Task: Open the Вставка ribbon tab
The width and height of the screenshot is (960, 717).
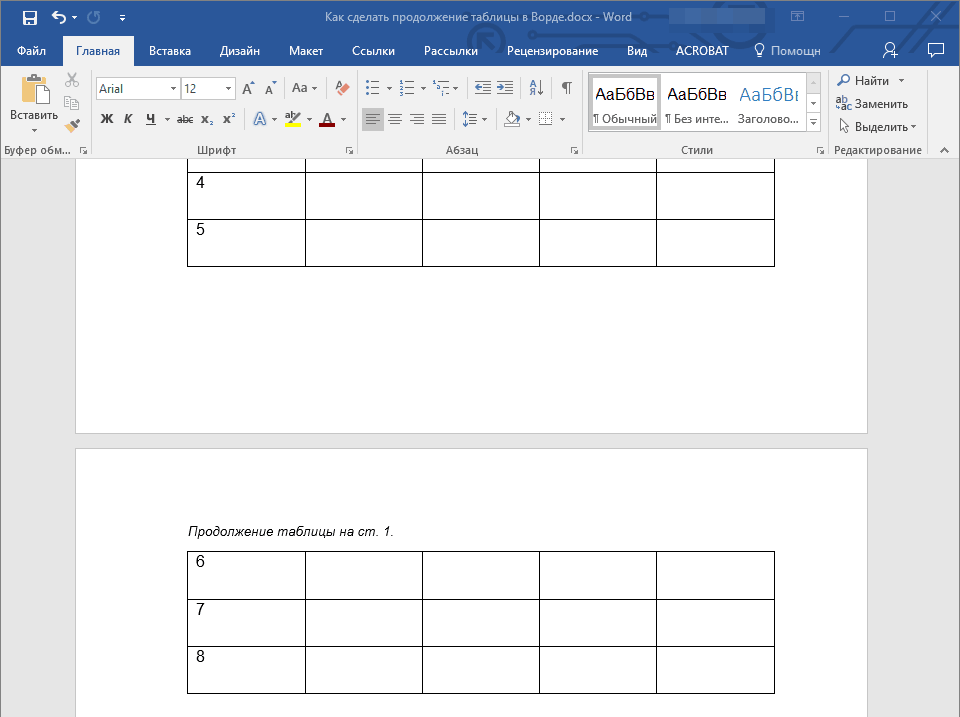Action: 170,51
